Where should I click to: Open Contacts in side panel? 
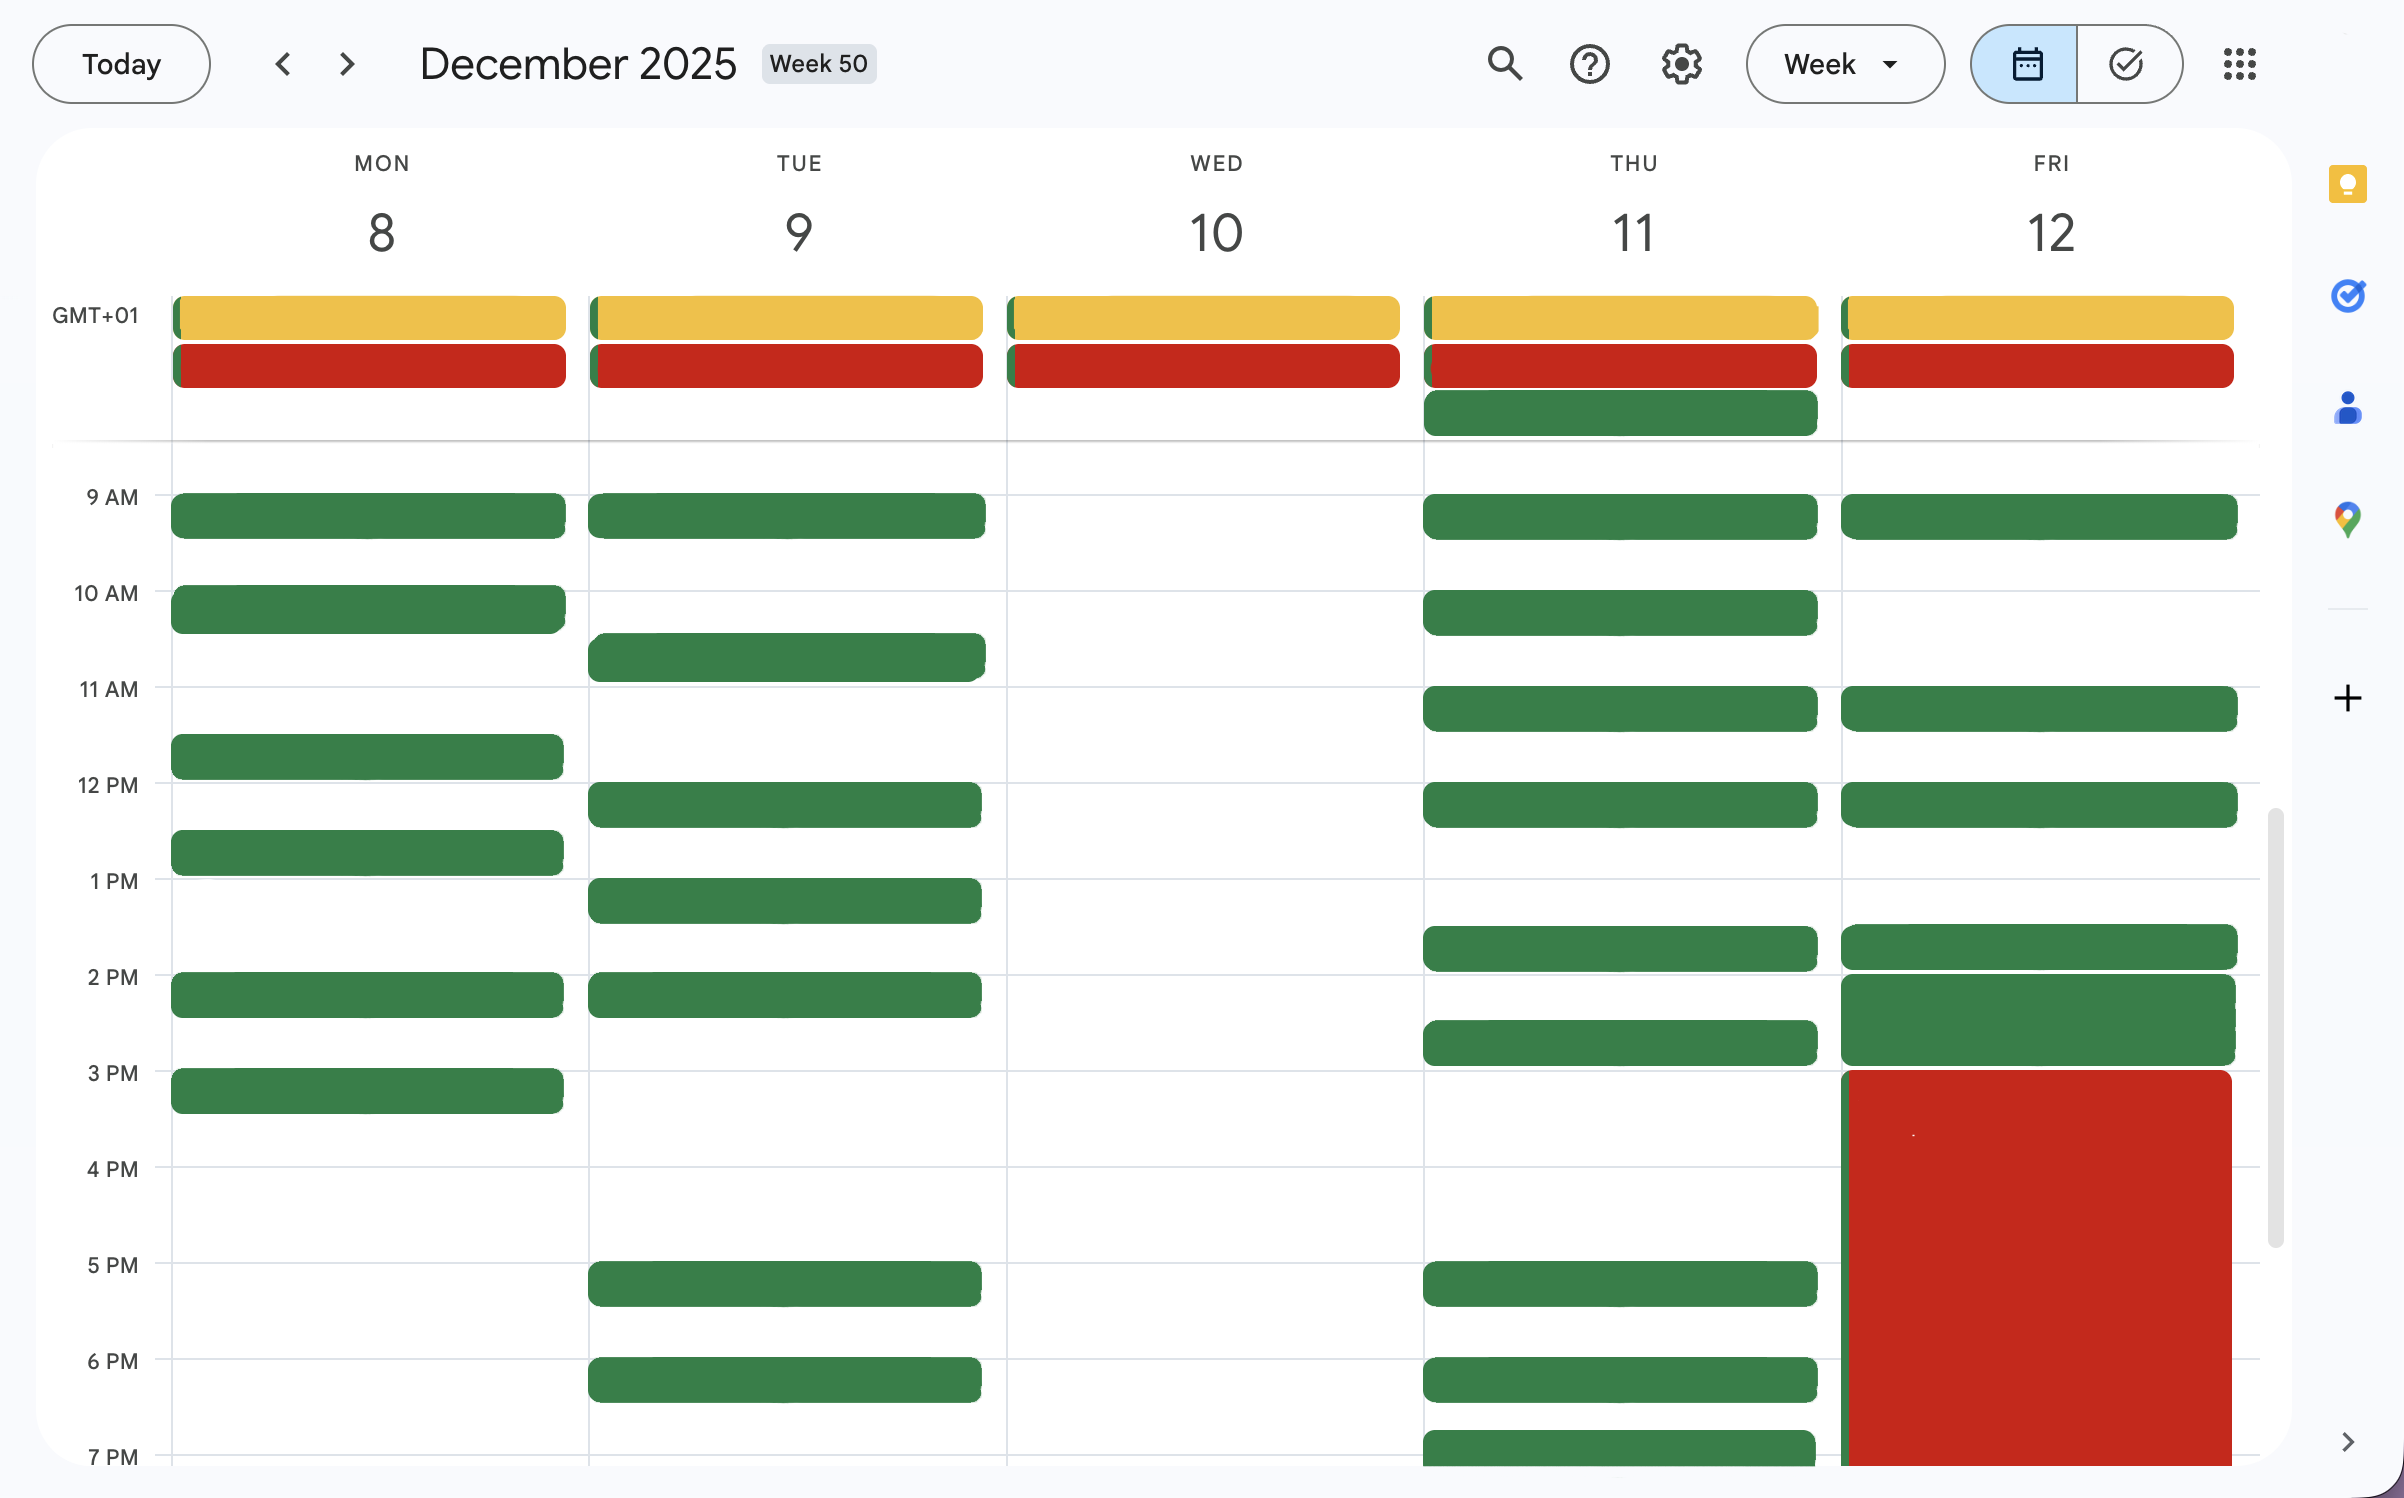coord(2347,408)
